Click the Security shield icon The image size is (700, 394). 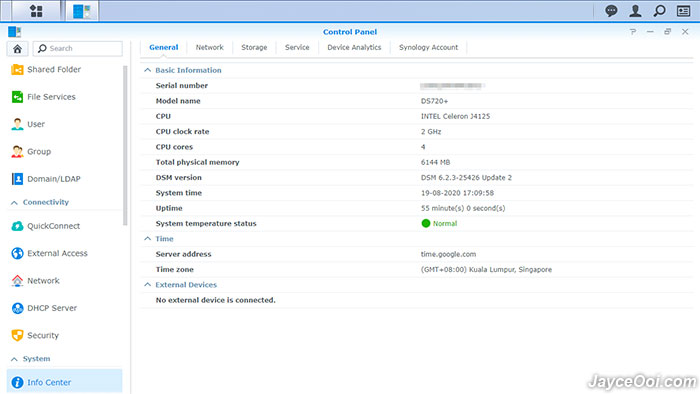[x=17, y=336]
